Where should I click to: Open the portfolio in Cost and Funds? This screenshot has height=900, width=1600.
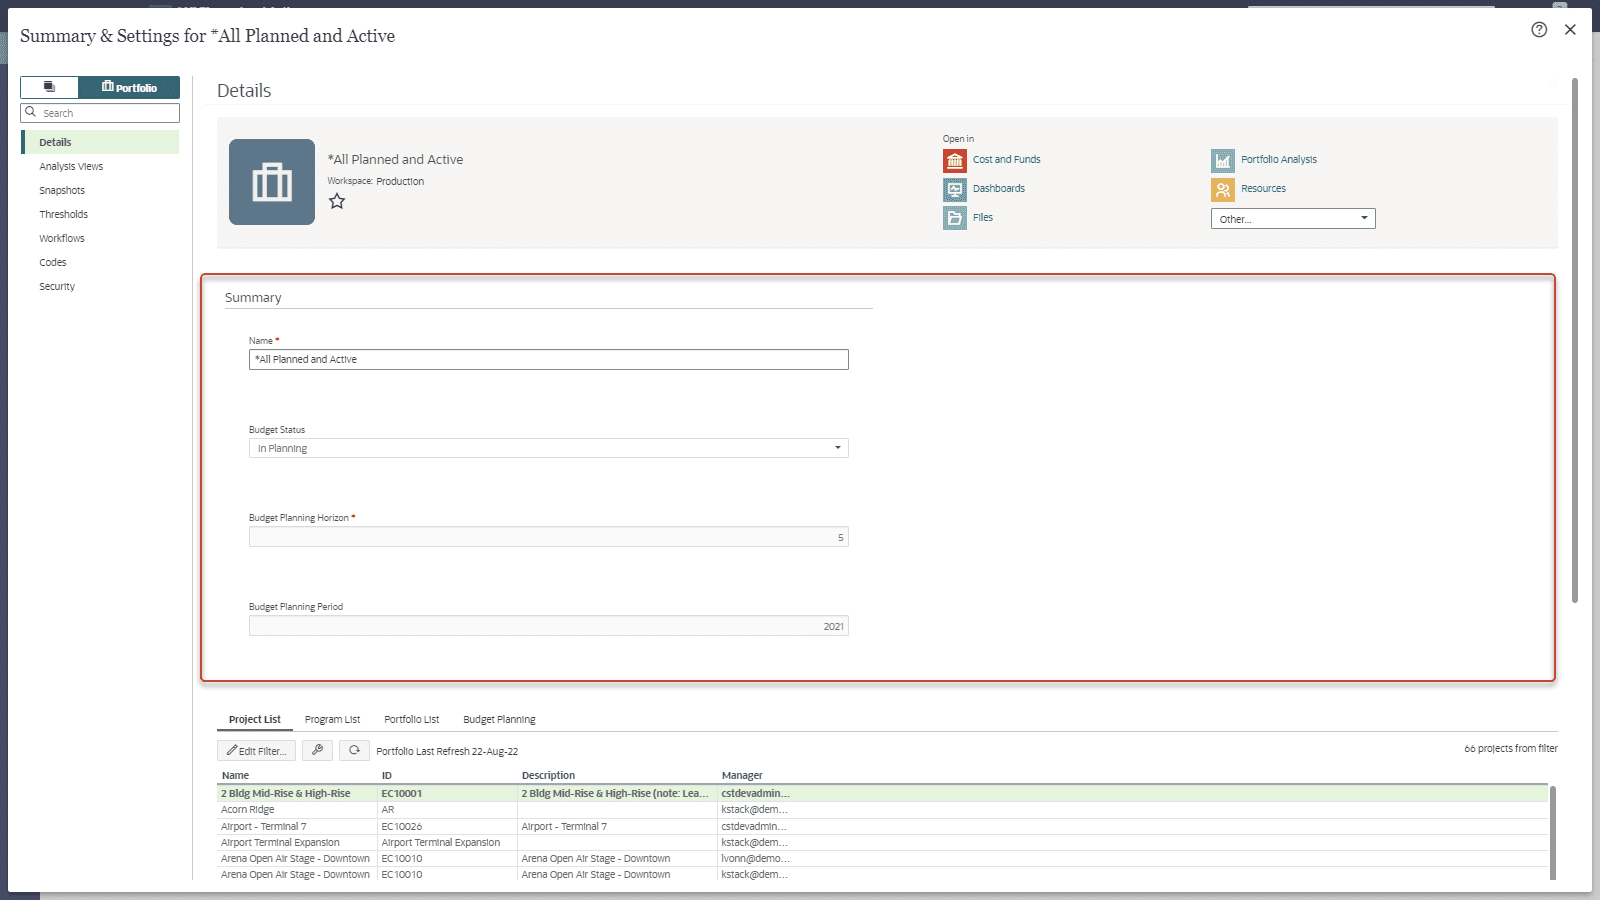click(1005, 160)
